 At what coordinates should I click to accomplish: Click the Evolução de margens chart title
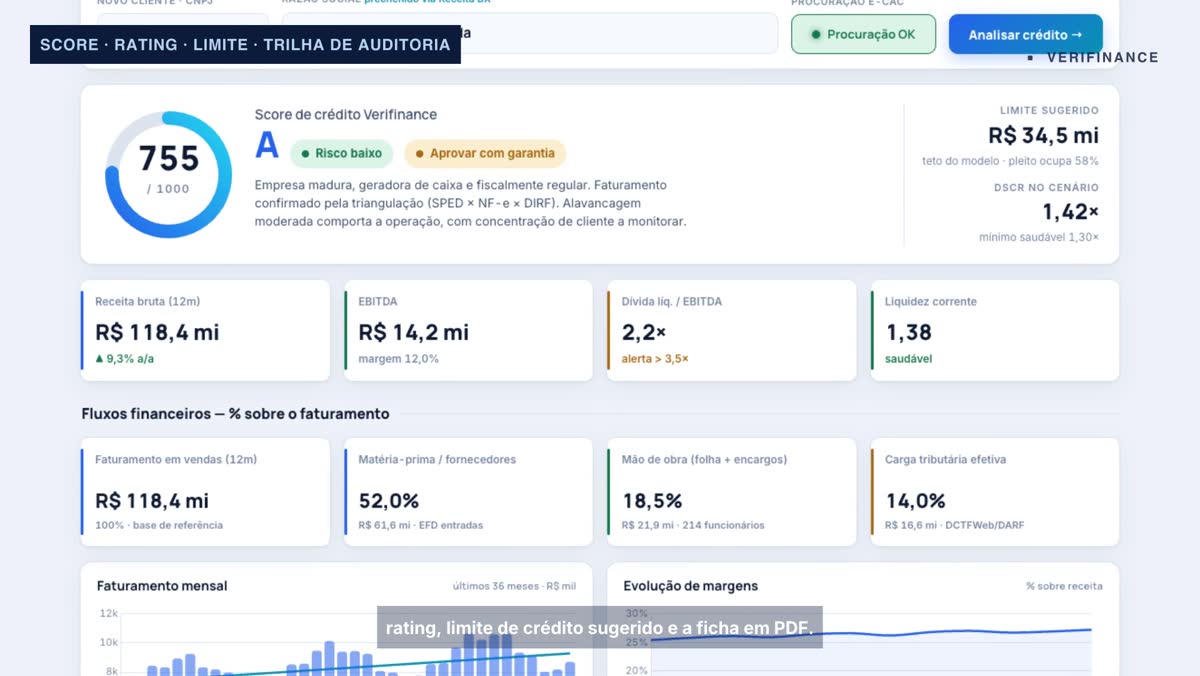point(690,586)
